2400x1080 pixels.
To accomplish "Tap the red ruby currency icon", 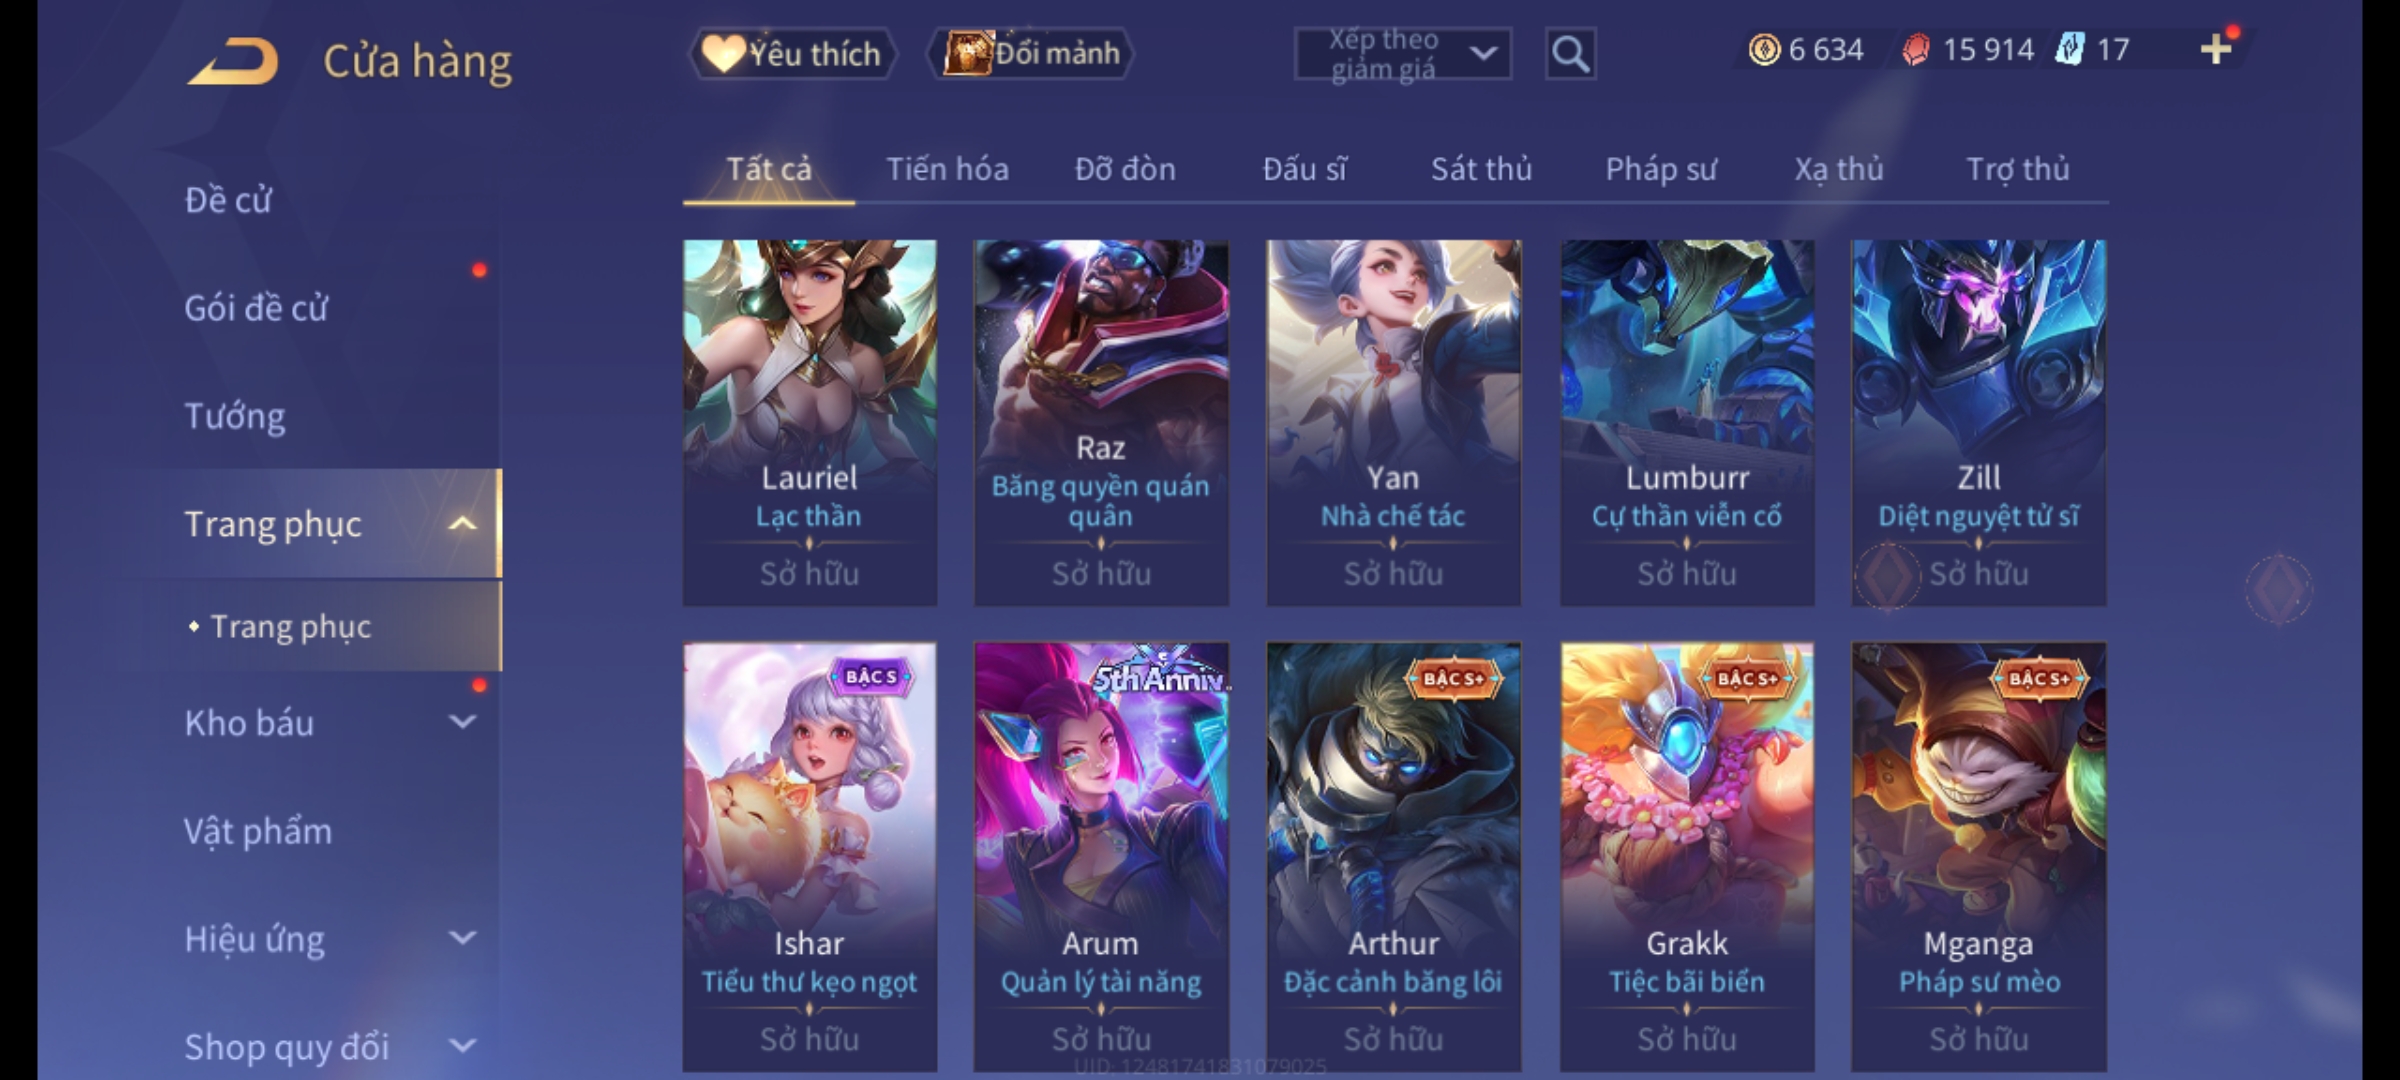I will point(1915,50).
